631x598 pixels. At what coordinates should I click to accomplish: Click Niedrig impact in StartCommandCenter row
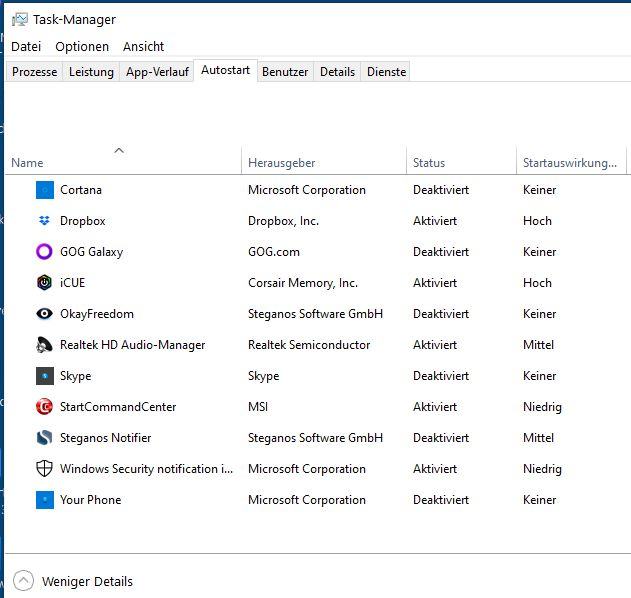(x=542, y=407)
